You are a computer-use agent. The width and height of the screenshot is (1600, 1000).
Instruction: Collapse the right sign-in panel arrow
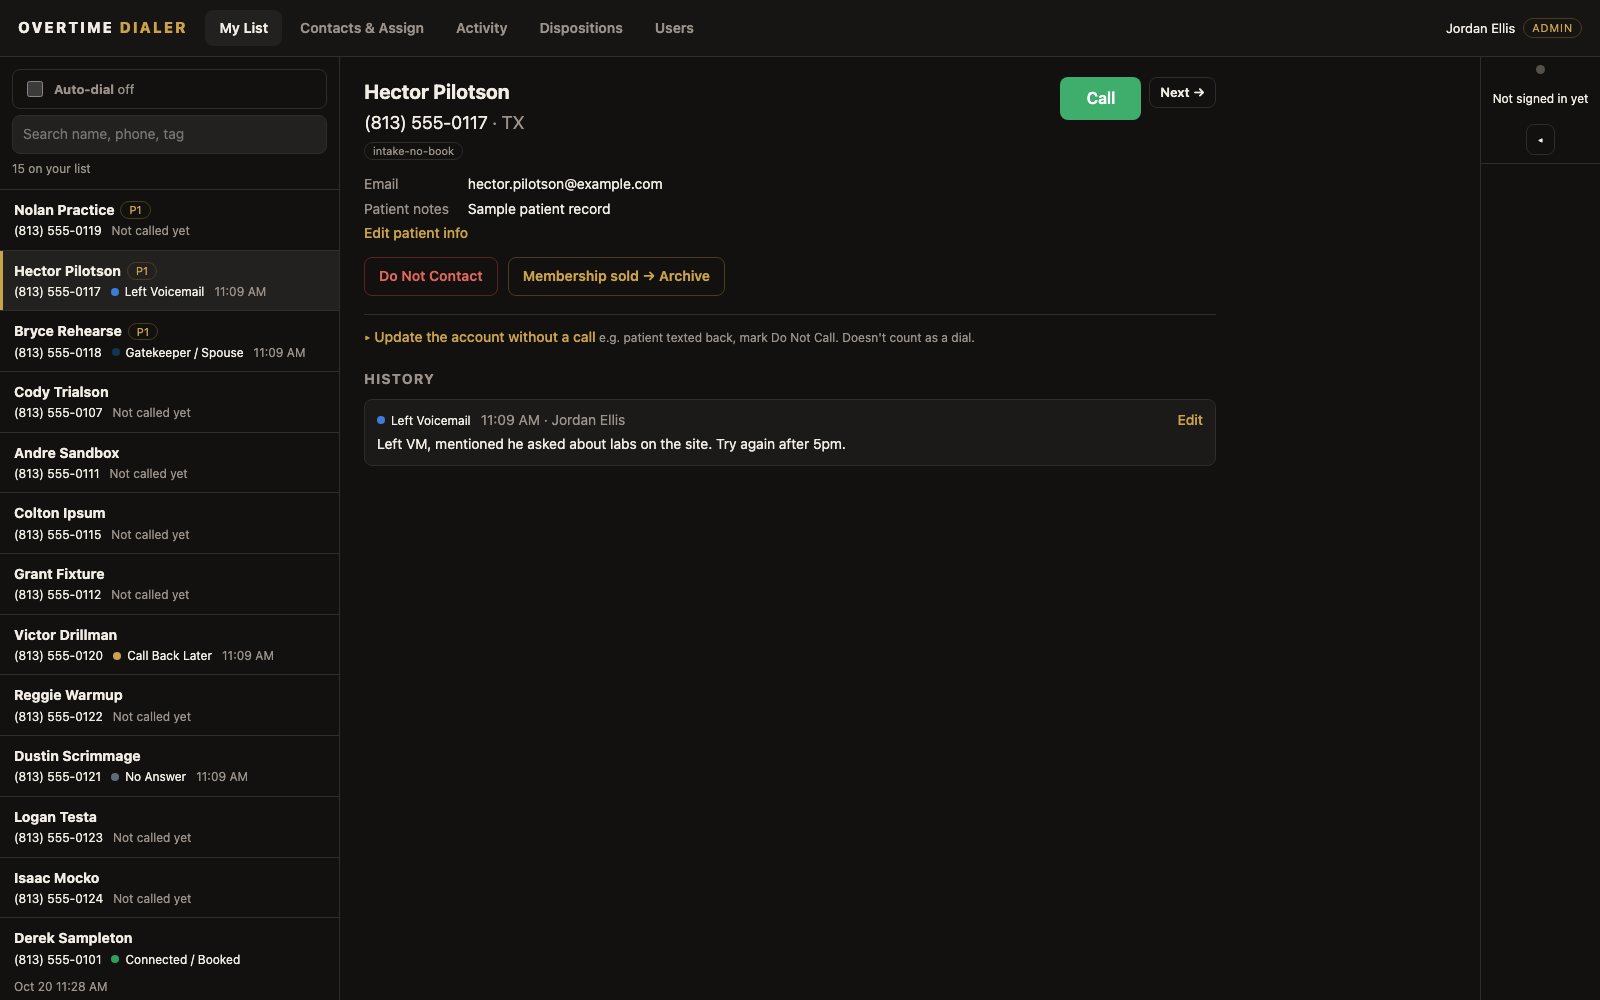pos(1540,140)
